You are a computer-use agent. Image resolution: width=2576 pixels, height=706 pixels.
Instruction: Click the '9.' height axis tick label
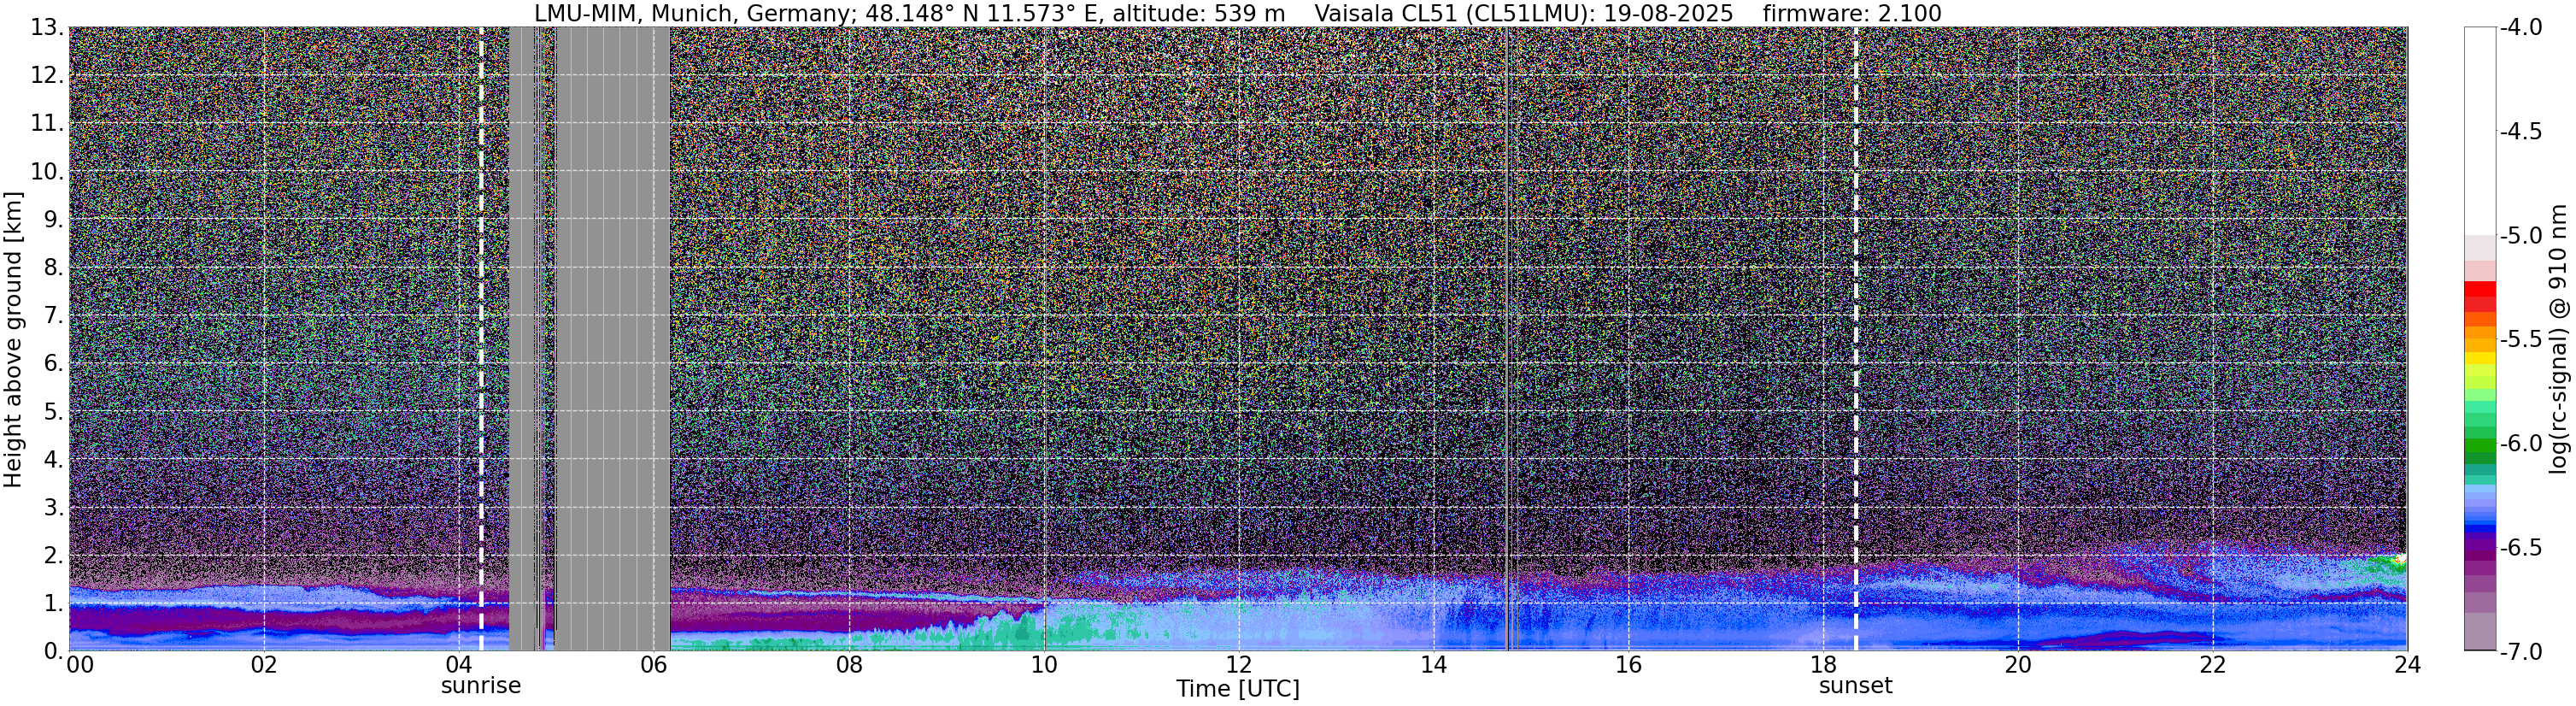coord(53,219)
